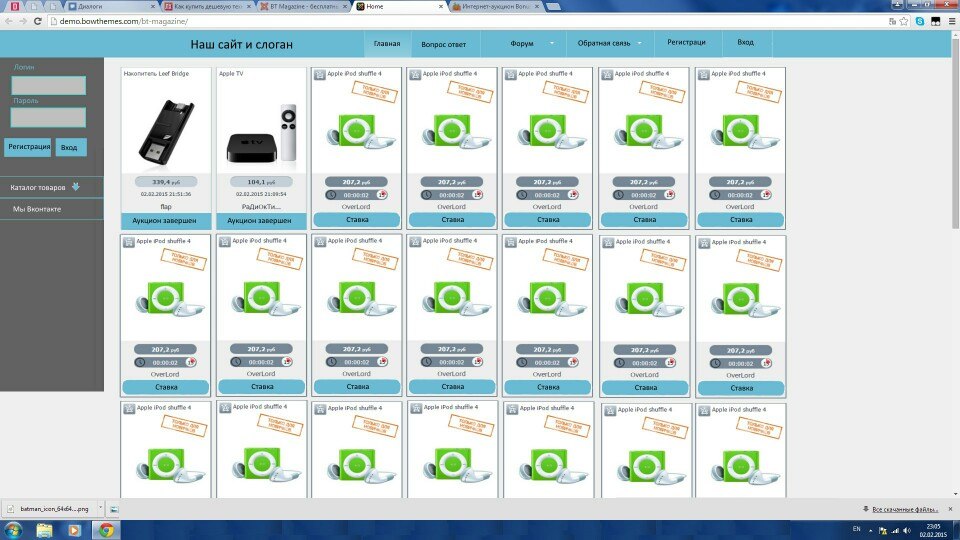Open the Skype extension icon

(920, 21)
